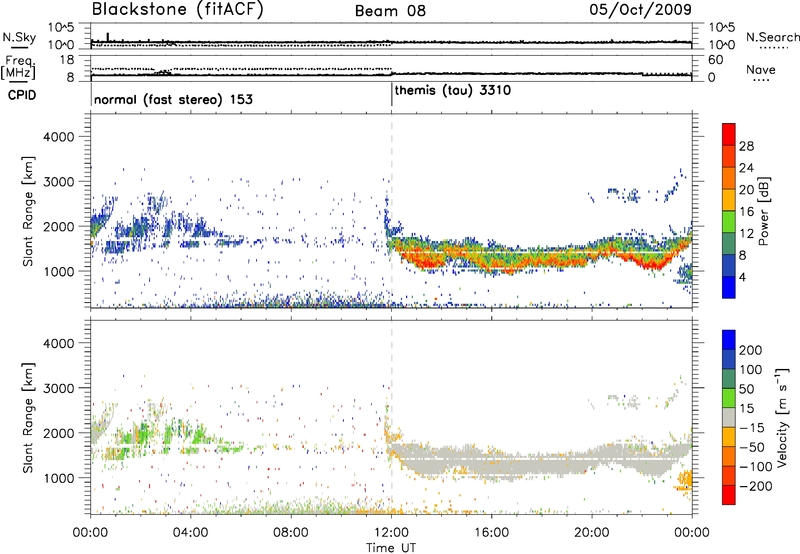Click the 'Nave' legend label
Viewport: 800px width, 554px height.
point(761,69)
